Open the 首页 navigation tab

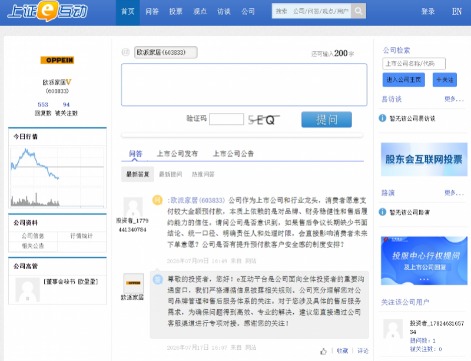pyautogui.click(x=128, y=12)
